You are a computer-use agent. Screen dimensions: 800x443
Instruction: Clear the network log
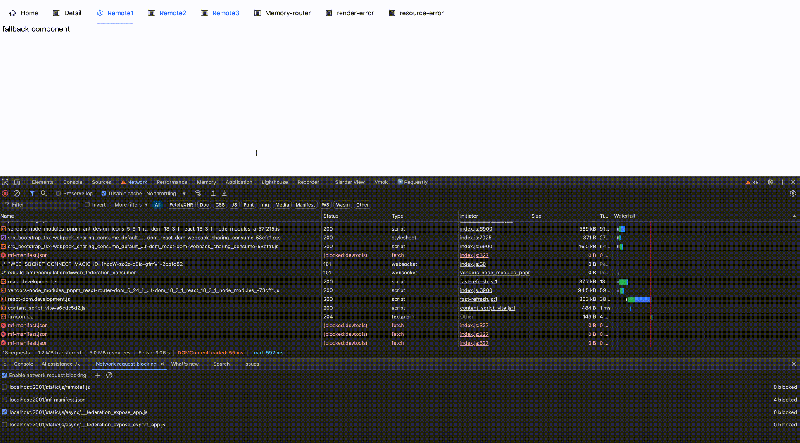click(x=17, y=193)
